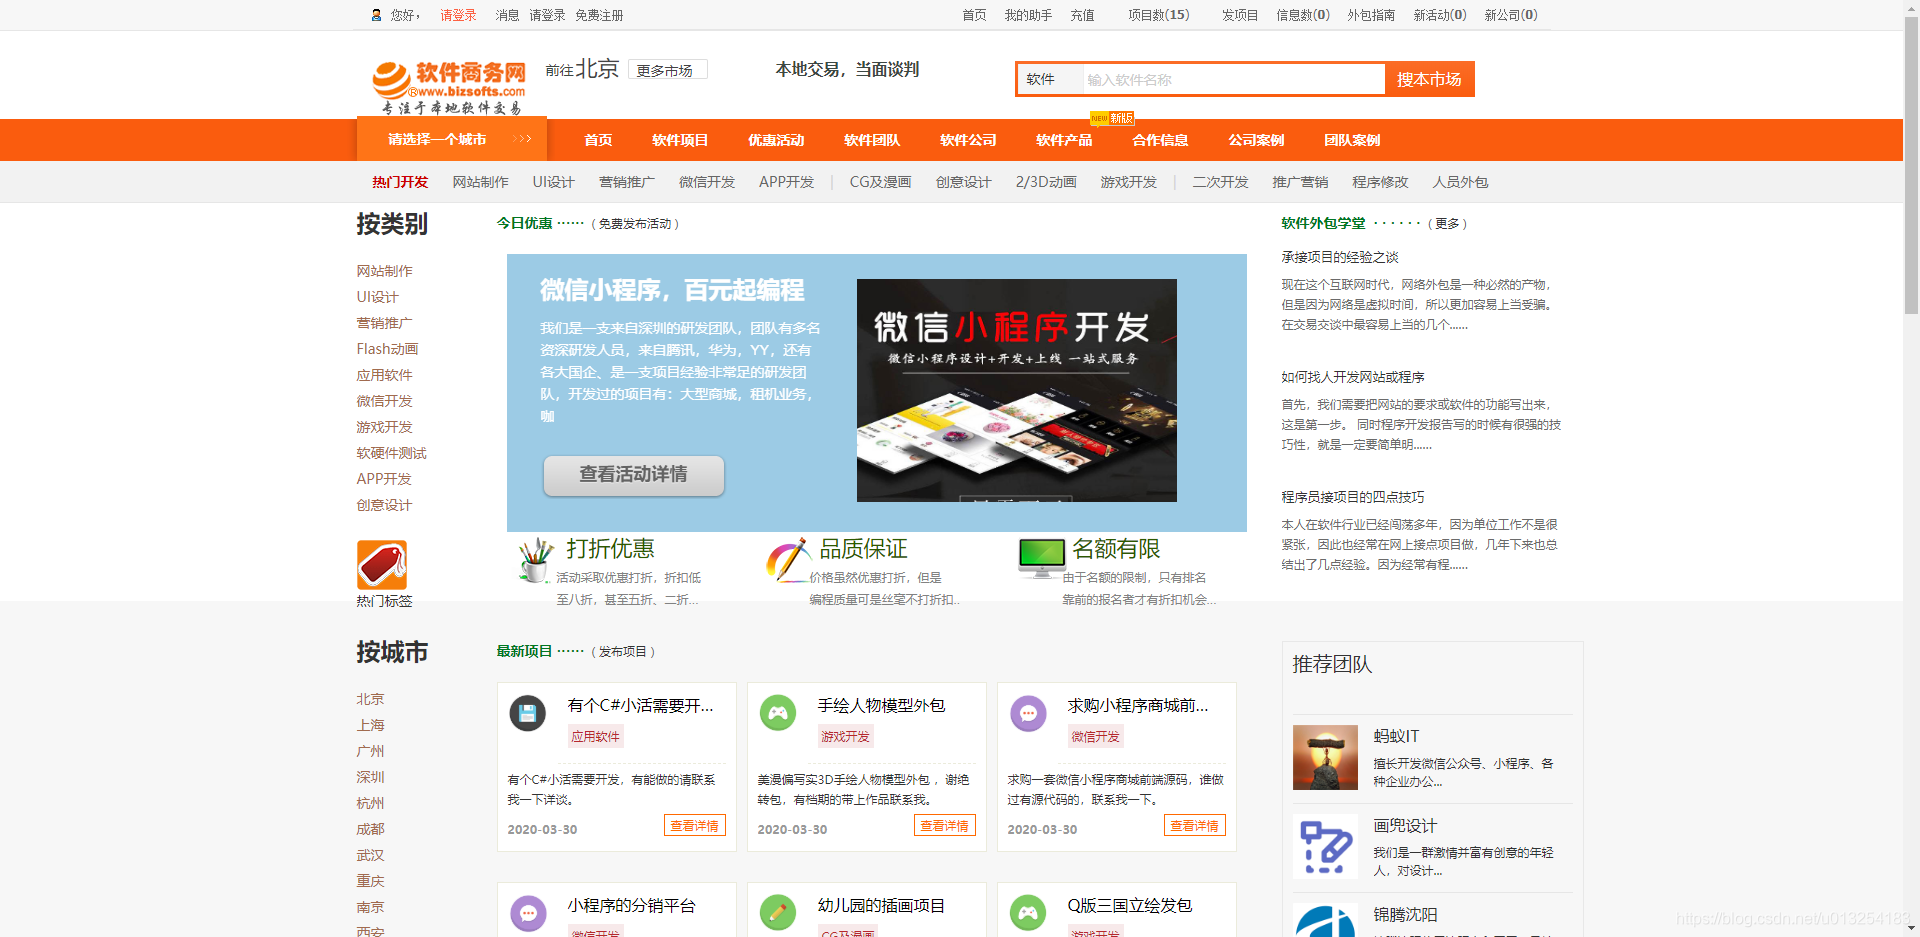Open 锦腾沈阳 team logo

pos(1325,920)
